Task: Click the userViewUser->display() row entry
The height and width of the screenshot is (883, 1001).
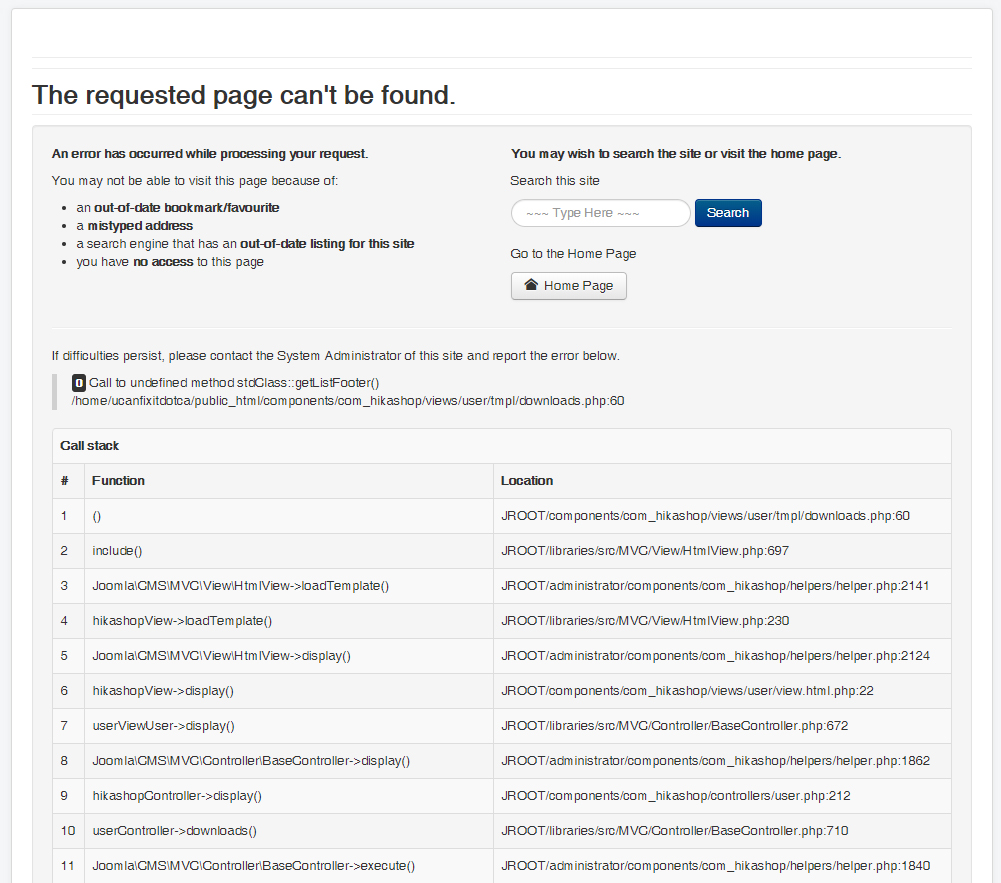Action: 170,726
